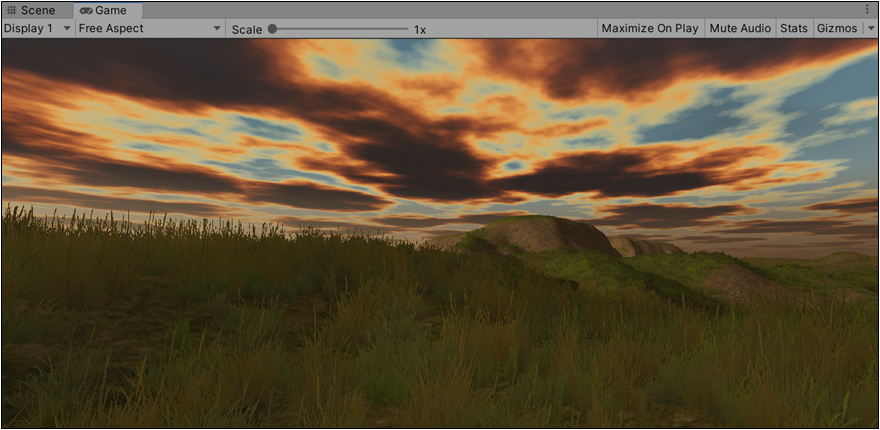Click the Scene tab grid icon
The image size is (880, 430).
(12, 10)
